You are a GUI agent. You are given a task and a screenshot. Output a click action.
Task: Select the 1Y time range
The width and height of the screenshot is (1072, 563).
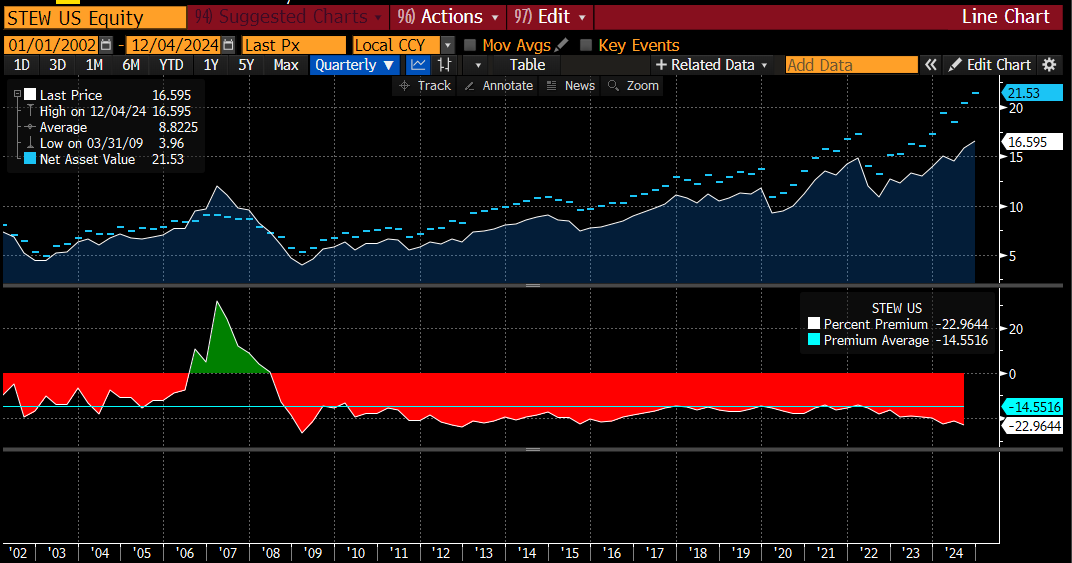pos(211,65)
